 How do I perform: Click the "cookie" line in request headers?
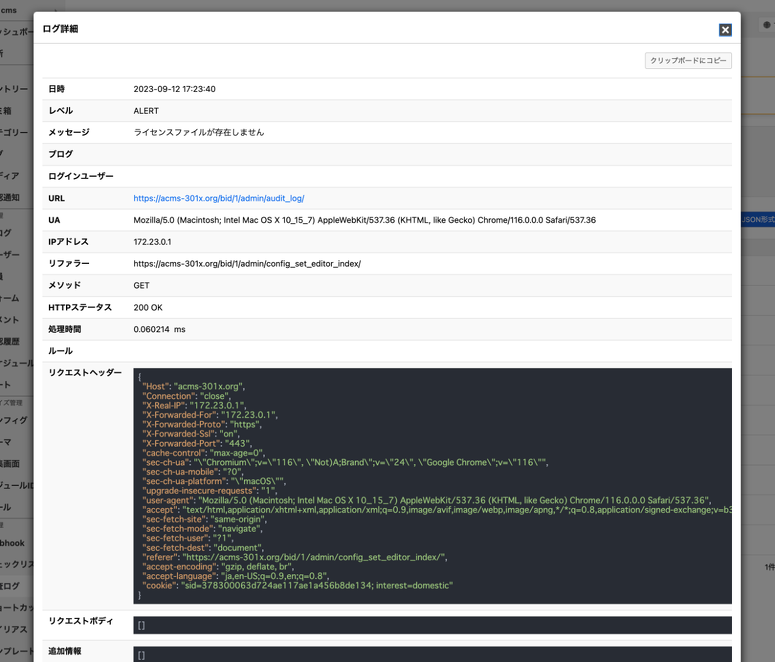pyautogui.click(x=297, y=586)
